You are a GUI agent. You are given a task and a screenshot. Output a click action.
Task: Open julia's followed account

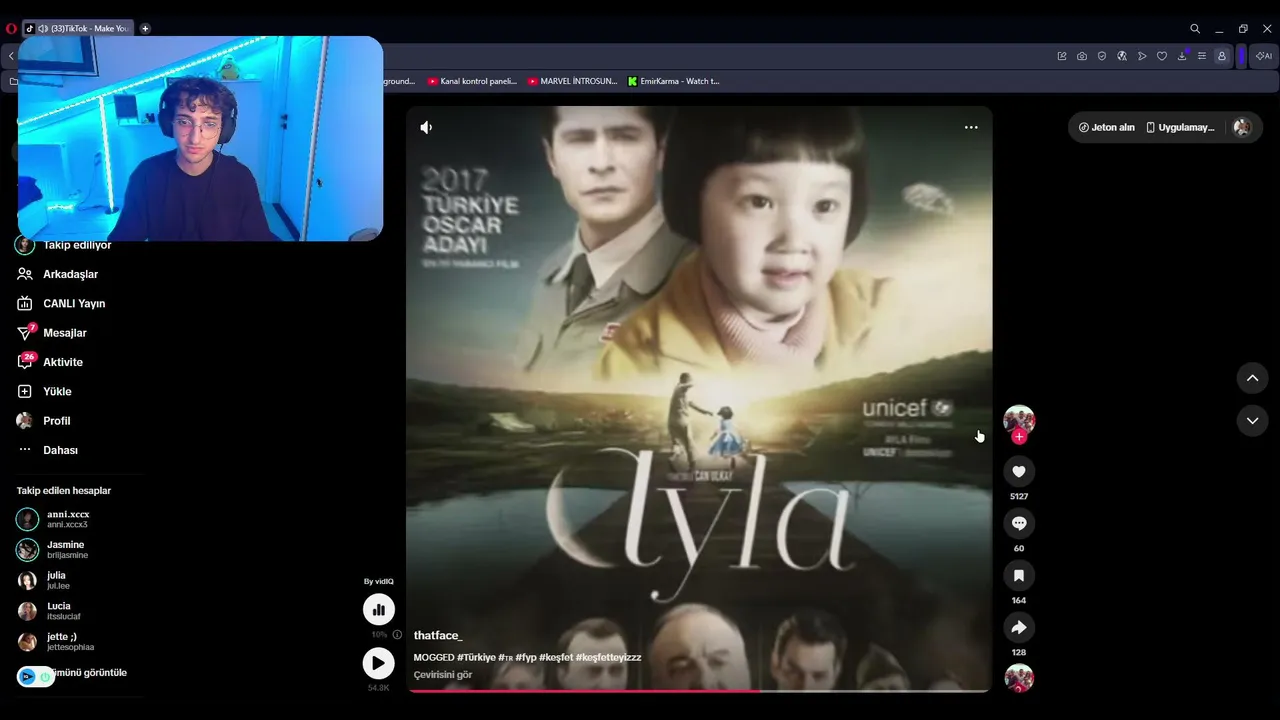point(44,580)
